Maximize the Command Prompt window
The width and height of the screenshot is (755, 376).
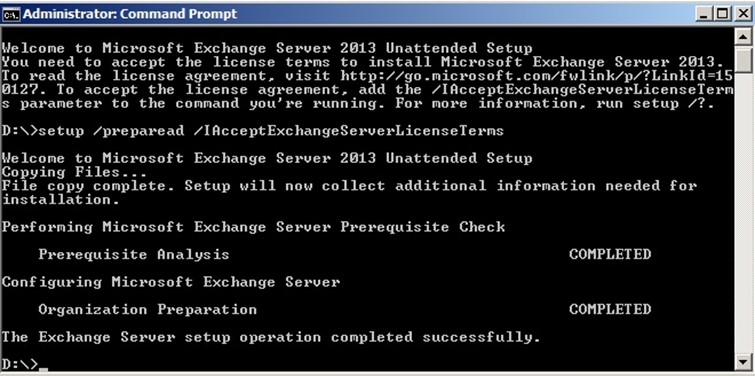(x=722, y=14)
